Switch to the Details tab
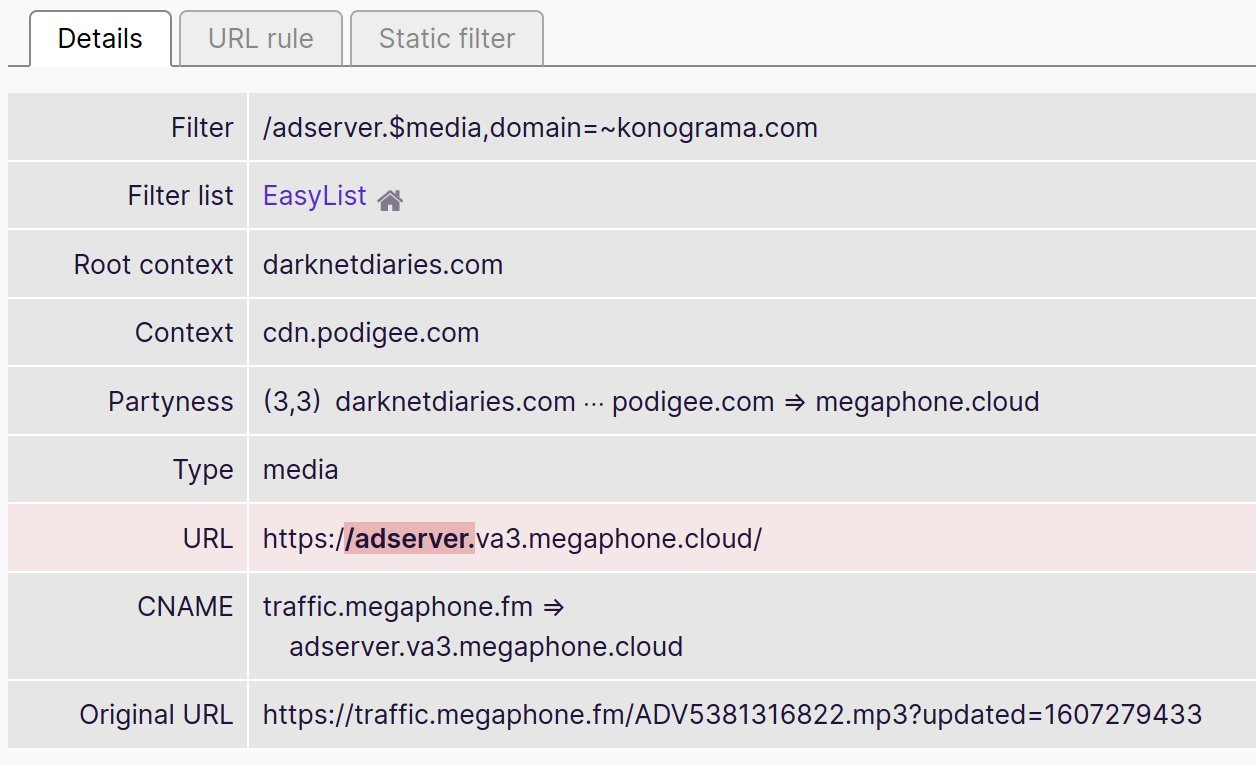1256x765 pixels. click(x=100, y=39)
